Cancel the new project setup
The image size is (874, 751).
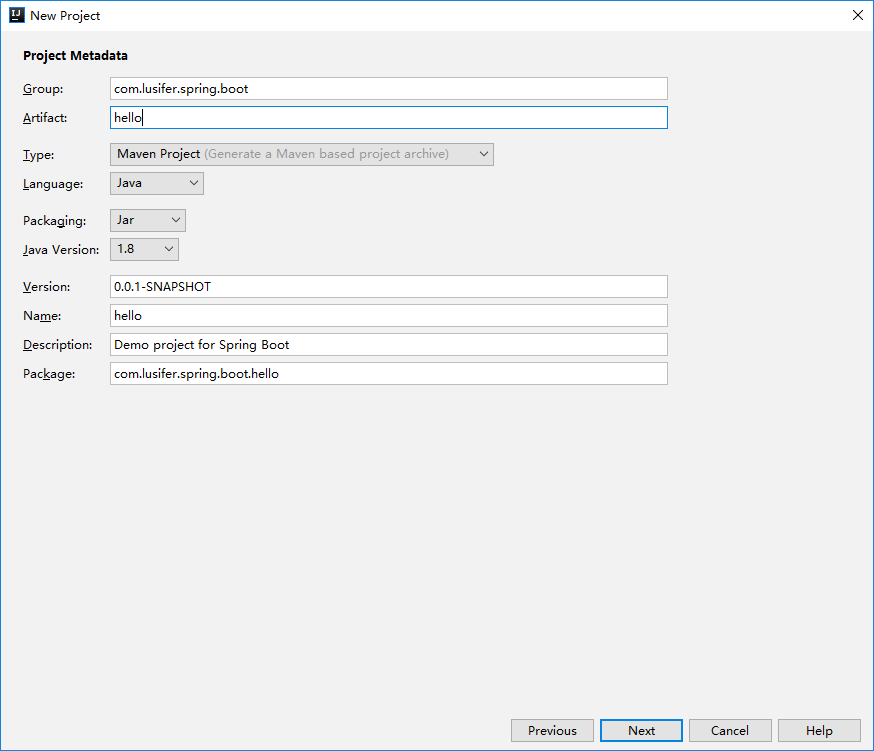point(730,731)
